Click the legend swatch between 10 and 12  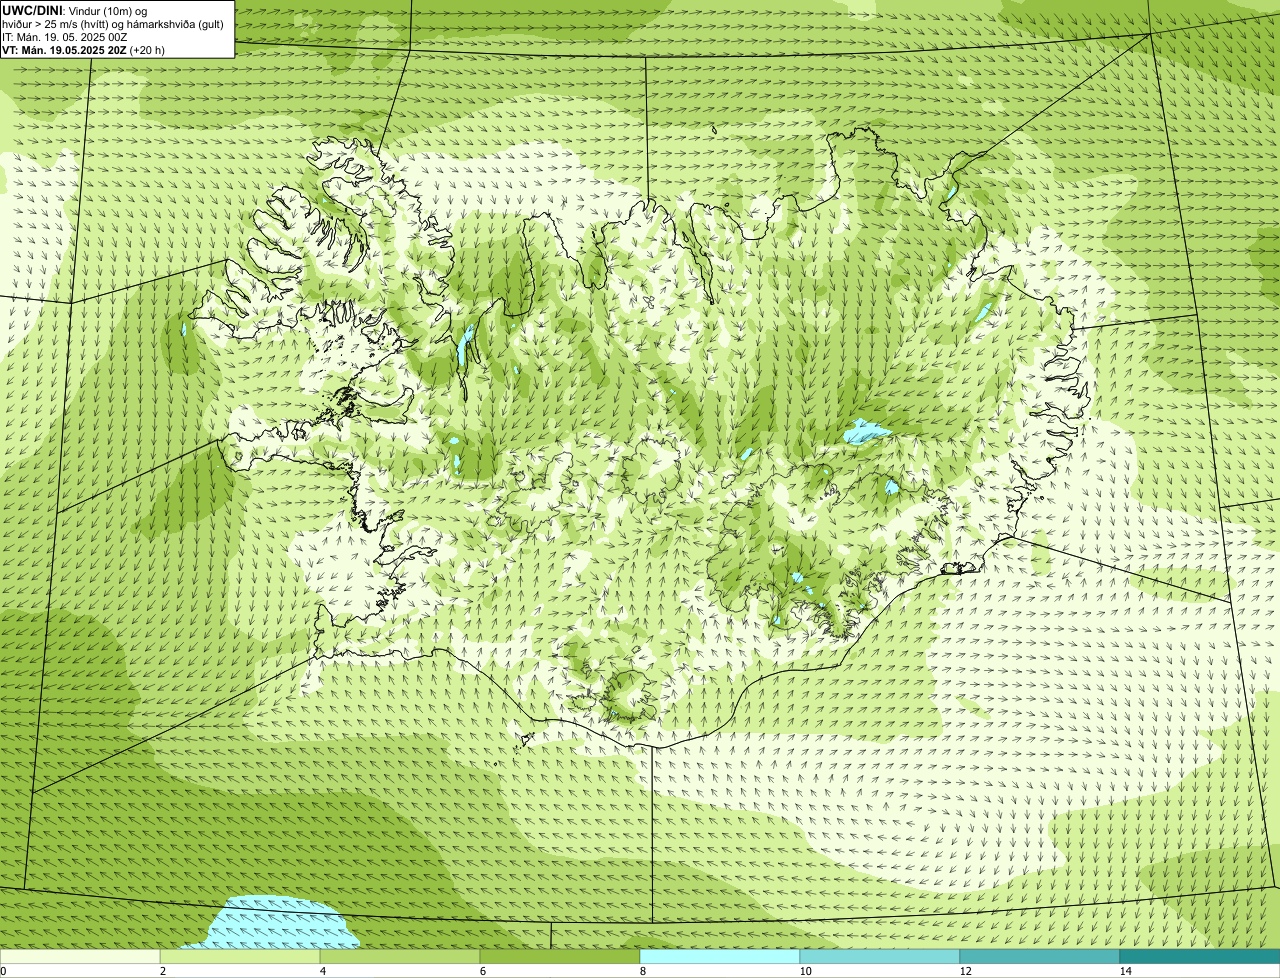coord(880,957)
